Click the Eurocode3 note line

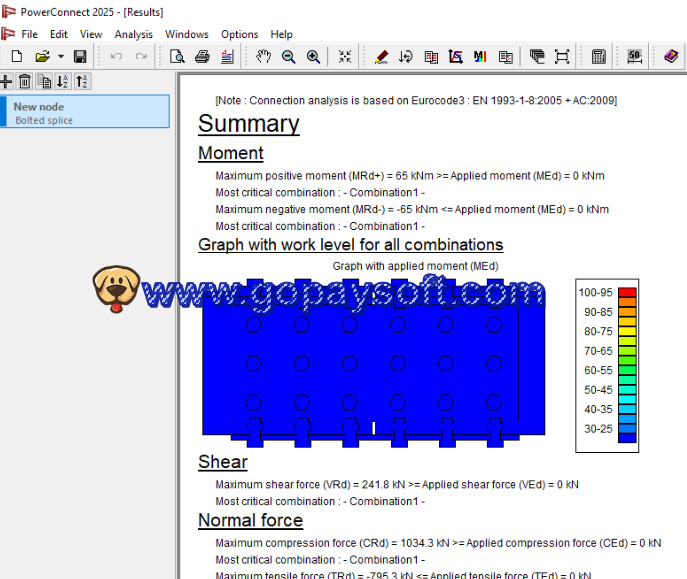tap(416, 101)
